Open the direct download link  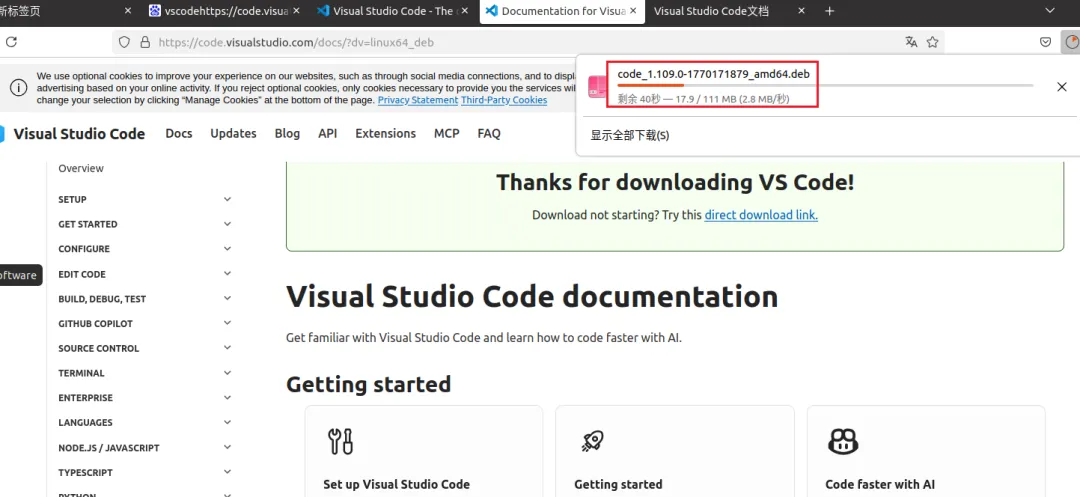[761, 215]
